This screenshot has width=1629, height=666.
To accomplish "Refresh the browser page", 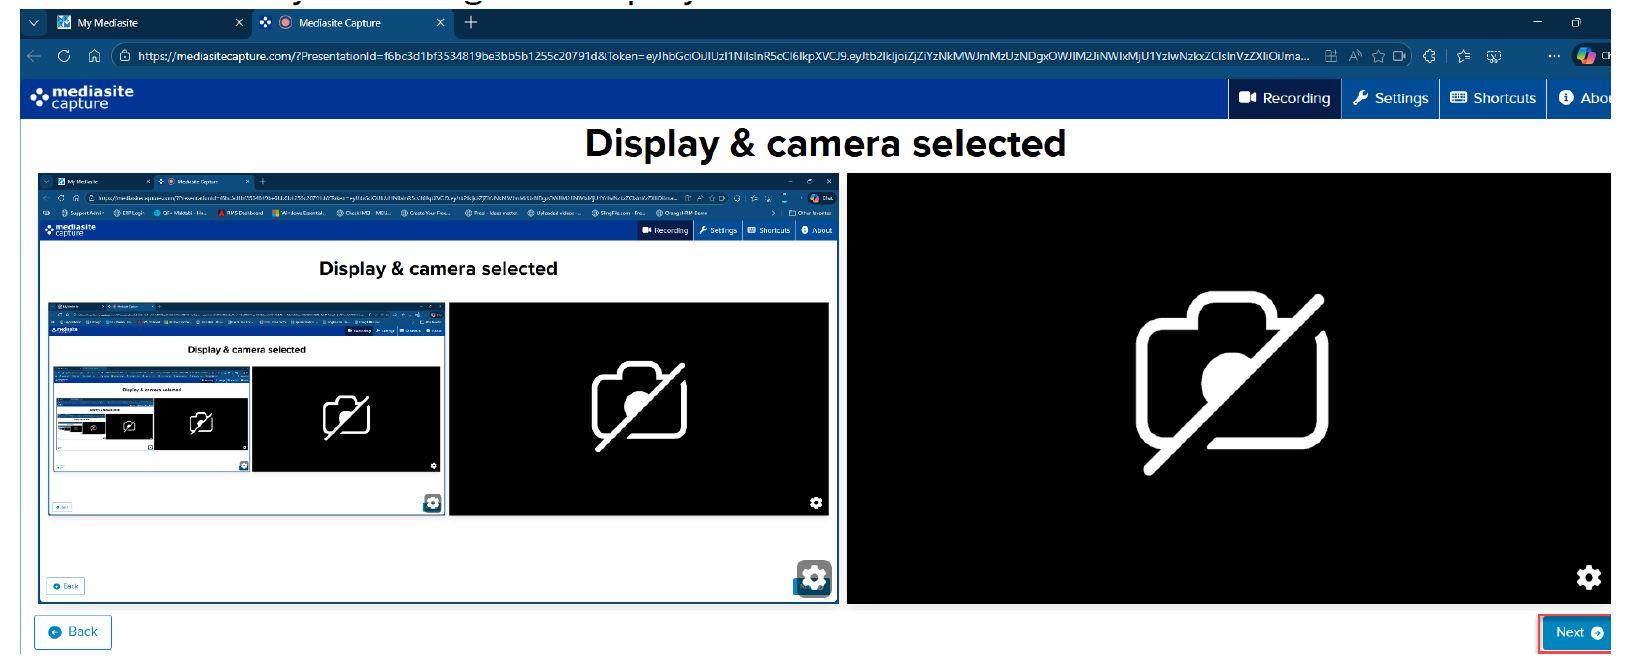I will [x=64, y=56].
